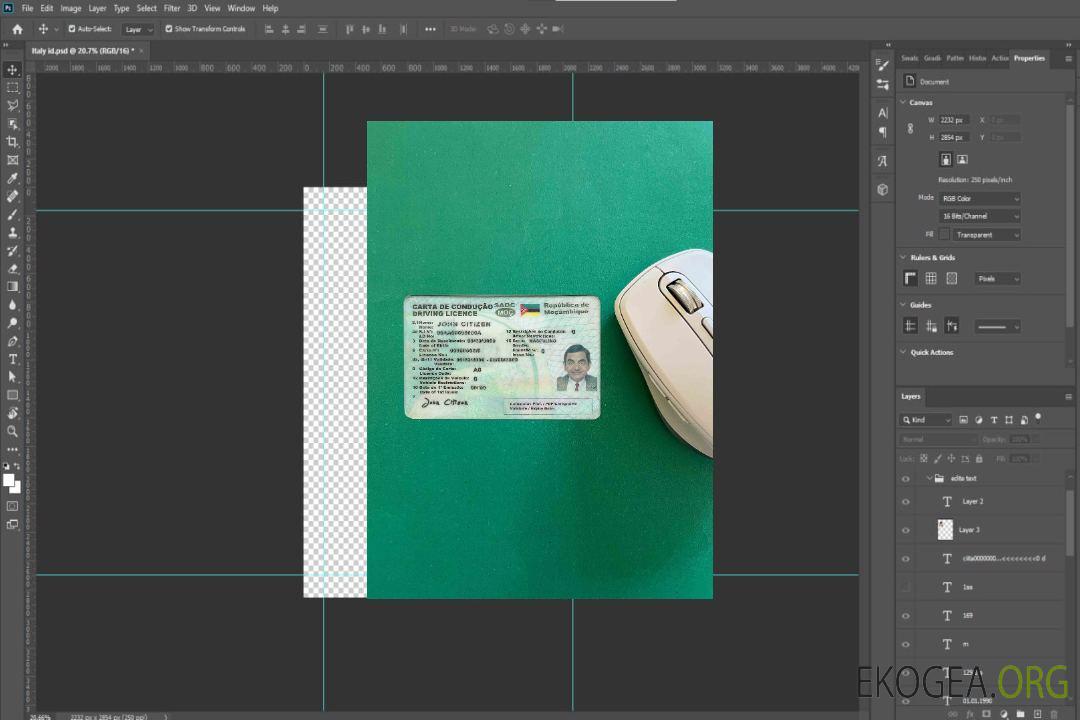Toggle Show Transform Controls checkbox
This screenshot has width=1080, height=720.
pos(169,29)
